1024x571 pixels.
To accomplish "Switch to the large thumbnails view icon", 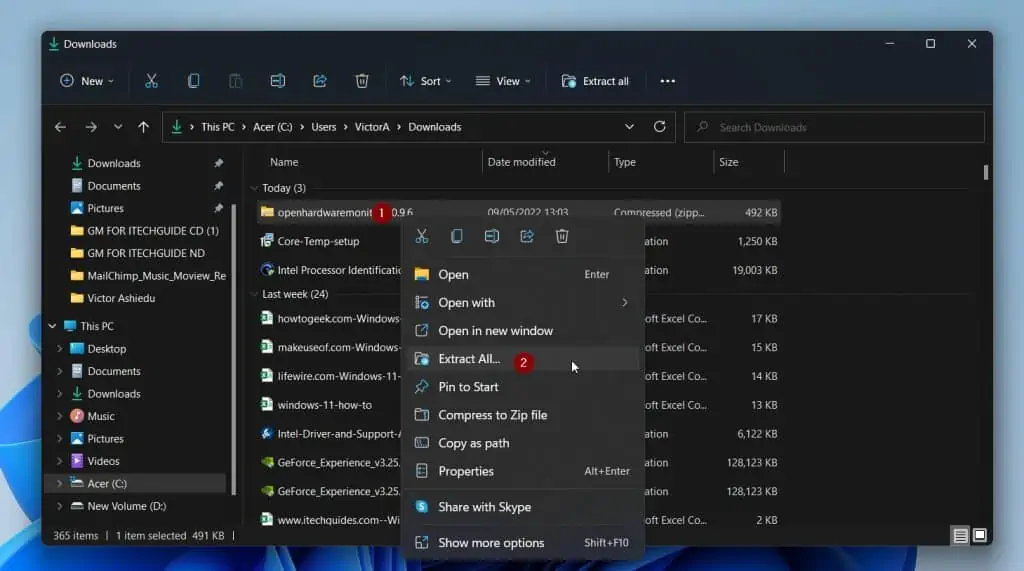I will [x=980, y=536].
